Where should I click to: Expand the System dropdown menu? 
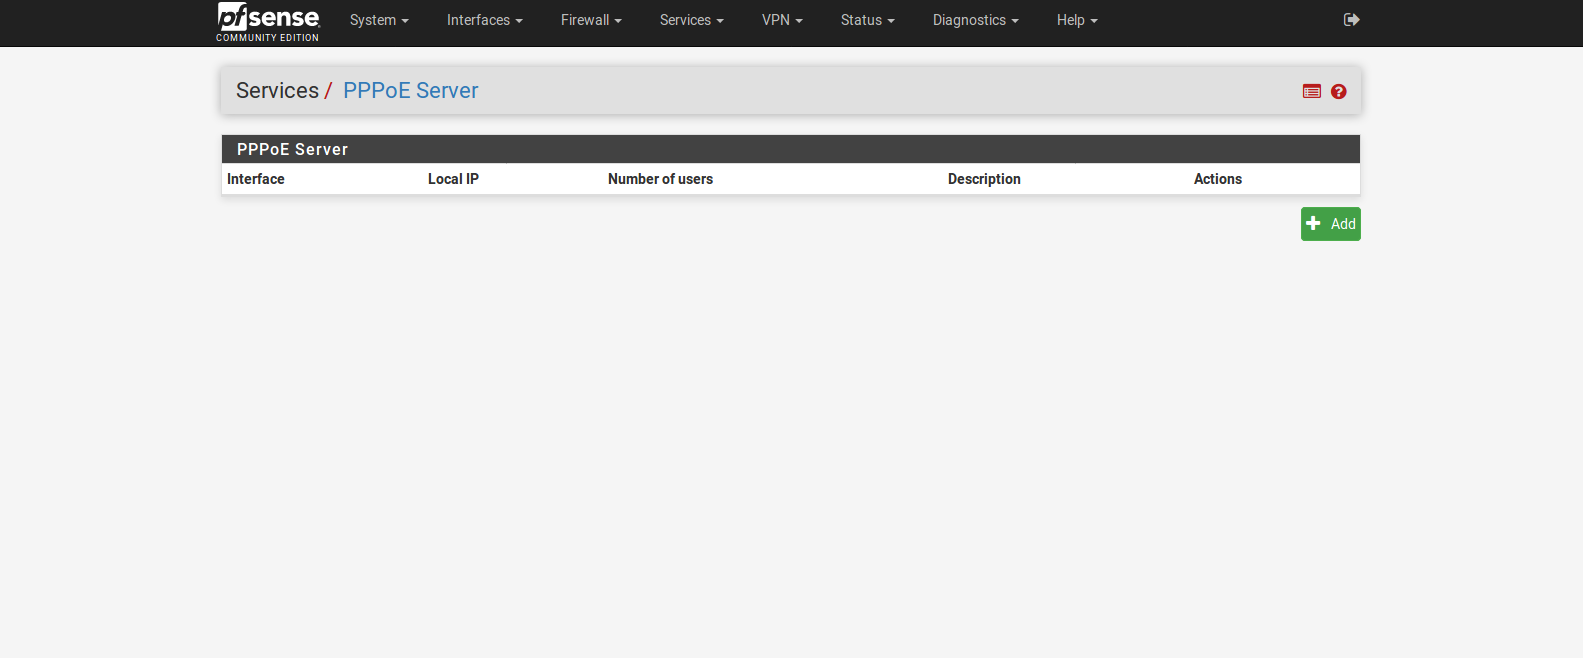(x=379, y=20)
